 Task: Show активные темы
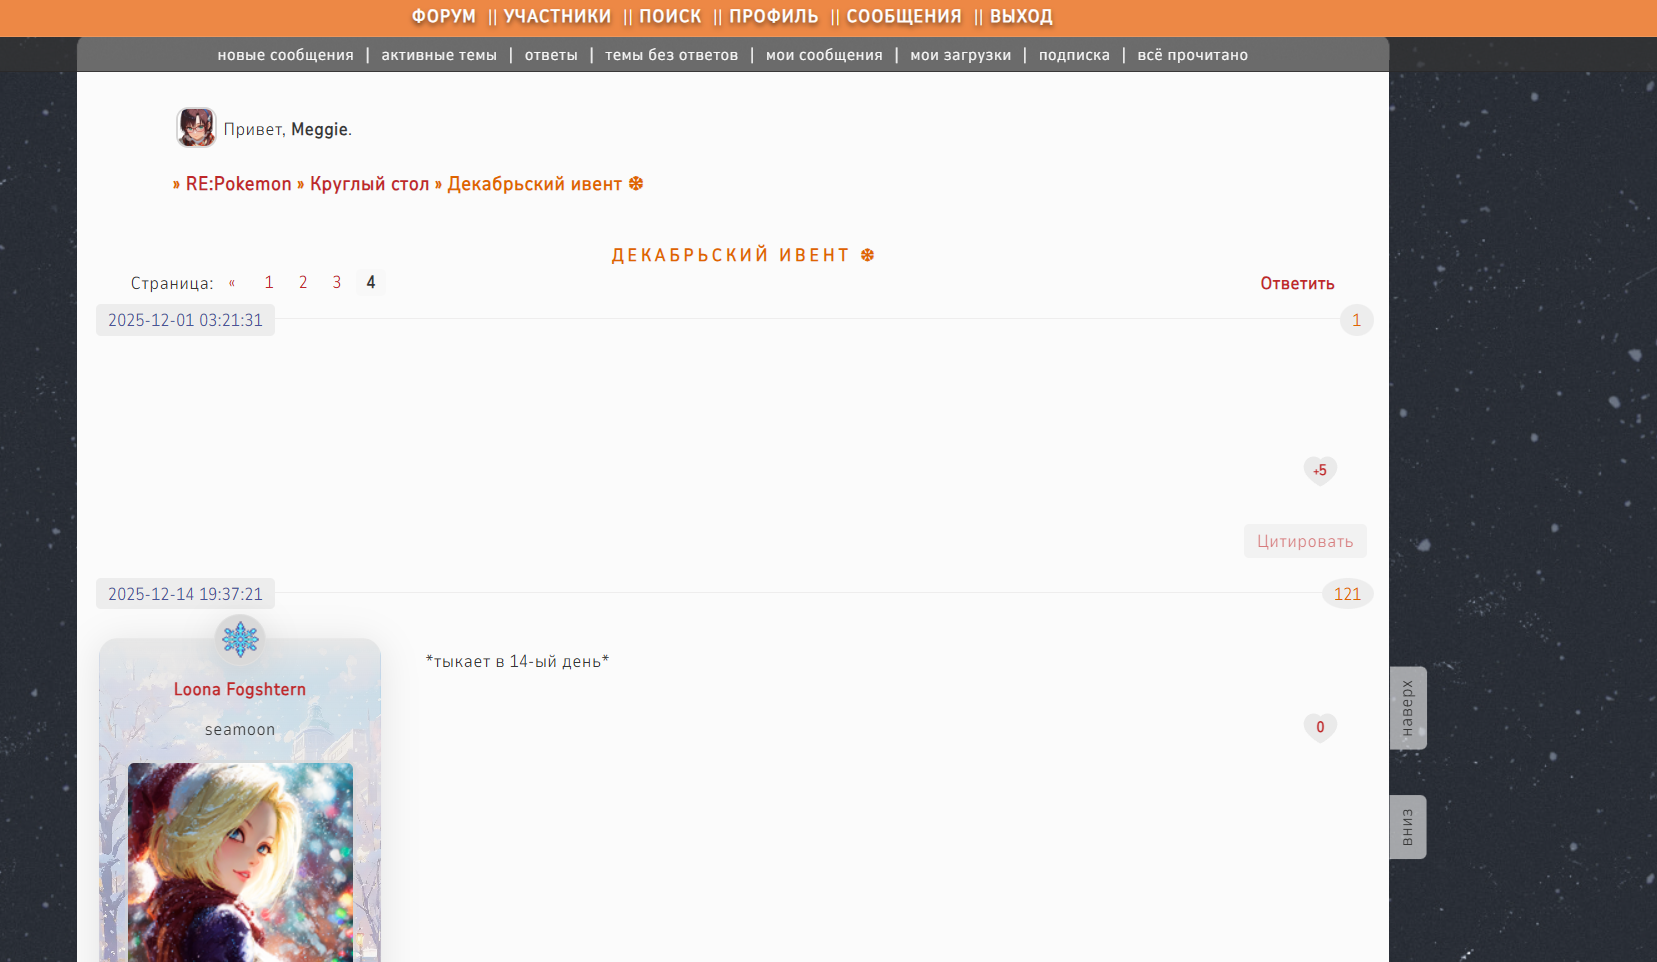pyautogui.click(x=439, y=55)
